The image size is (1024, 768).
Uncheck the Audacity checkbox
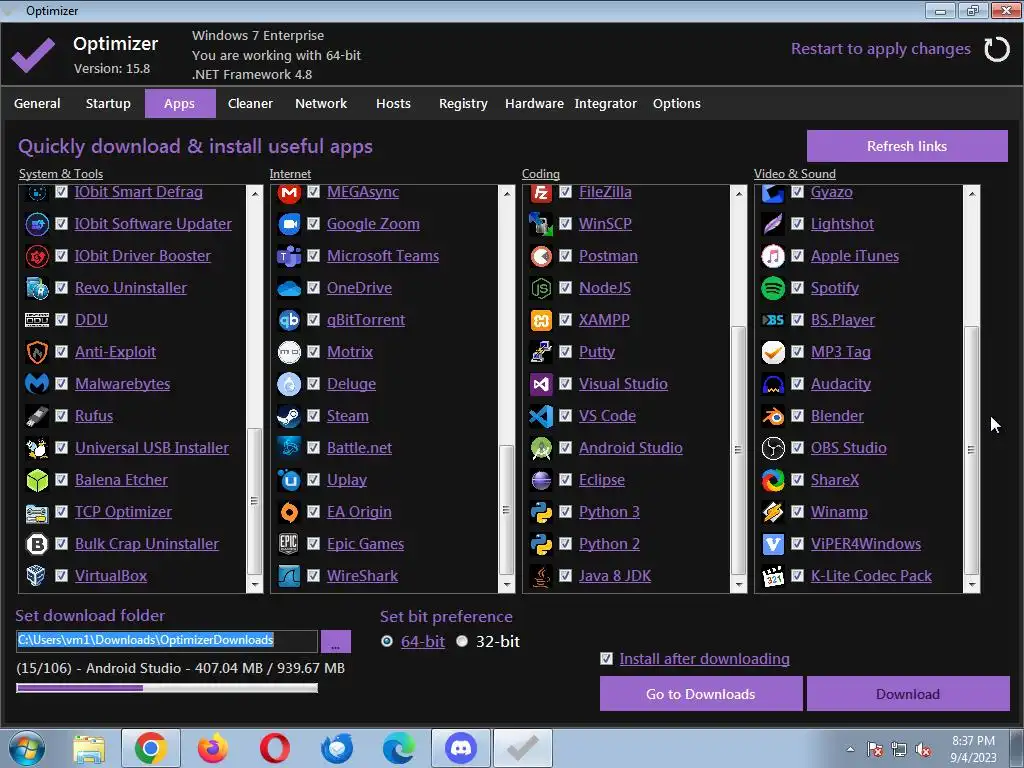pos(797,383)
